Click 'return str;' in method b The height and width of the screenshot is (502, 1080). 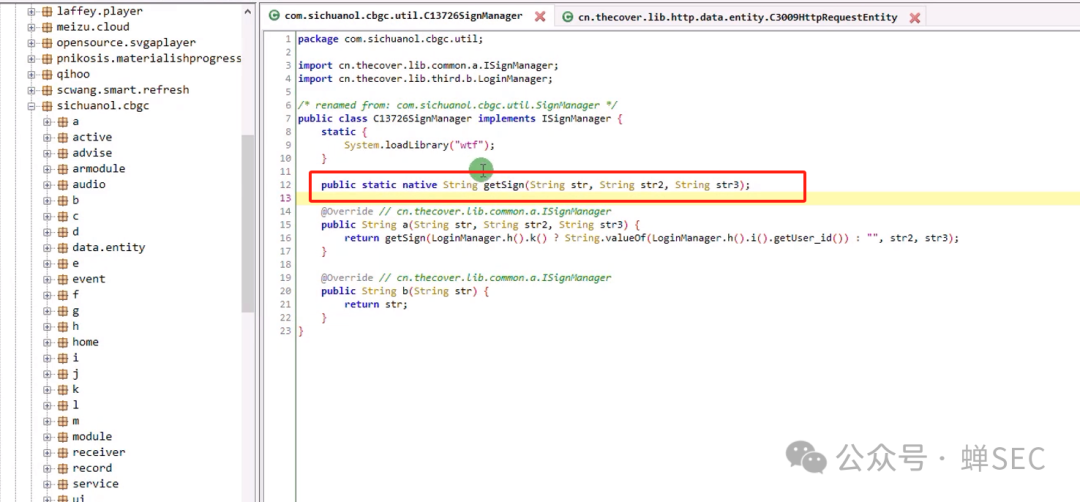pyautogui.click(x=375, y=304)
